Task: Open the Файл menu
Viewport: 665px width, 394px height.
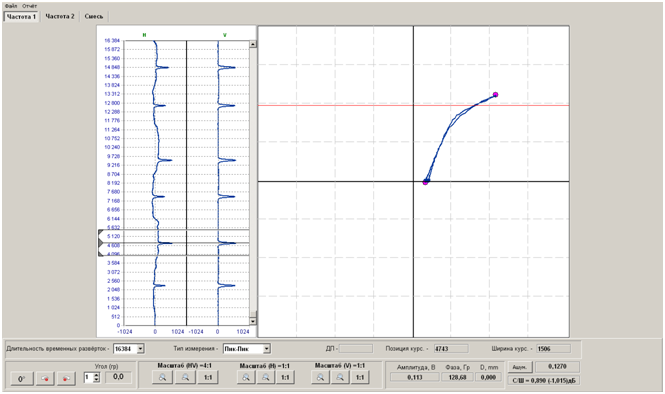Action: coord(11,6)
